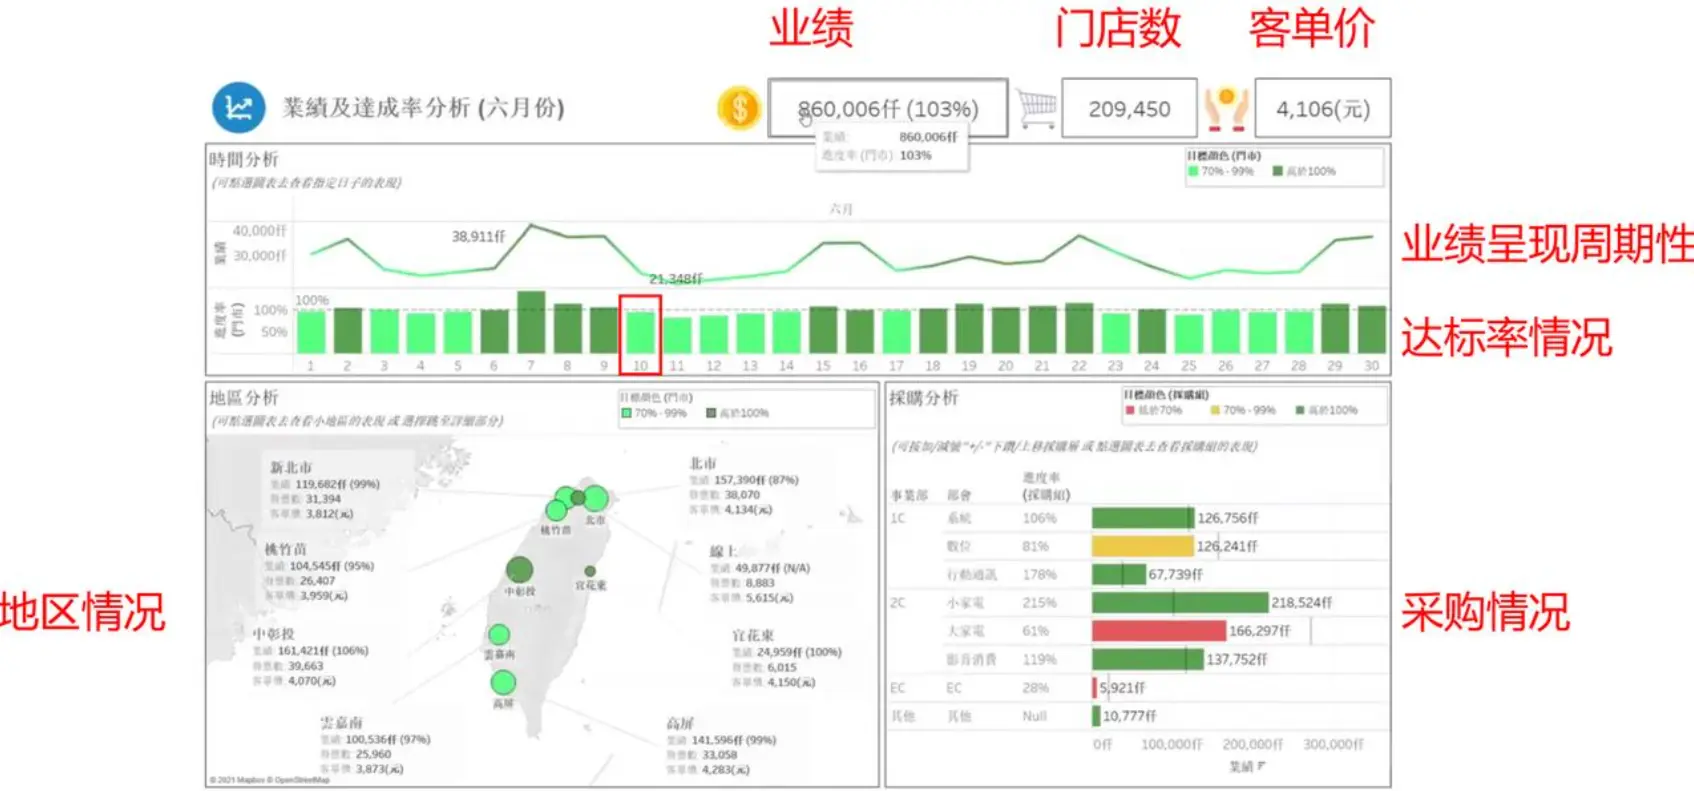This screenshot has height=791, width=1694.
Task: Click the 1C business unit row header
Action: (x=898, y=518)
